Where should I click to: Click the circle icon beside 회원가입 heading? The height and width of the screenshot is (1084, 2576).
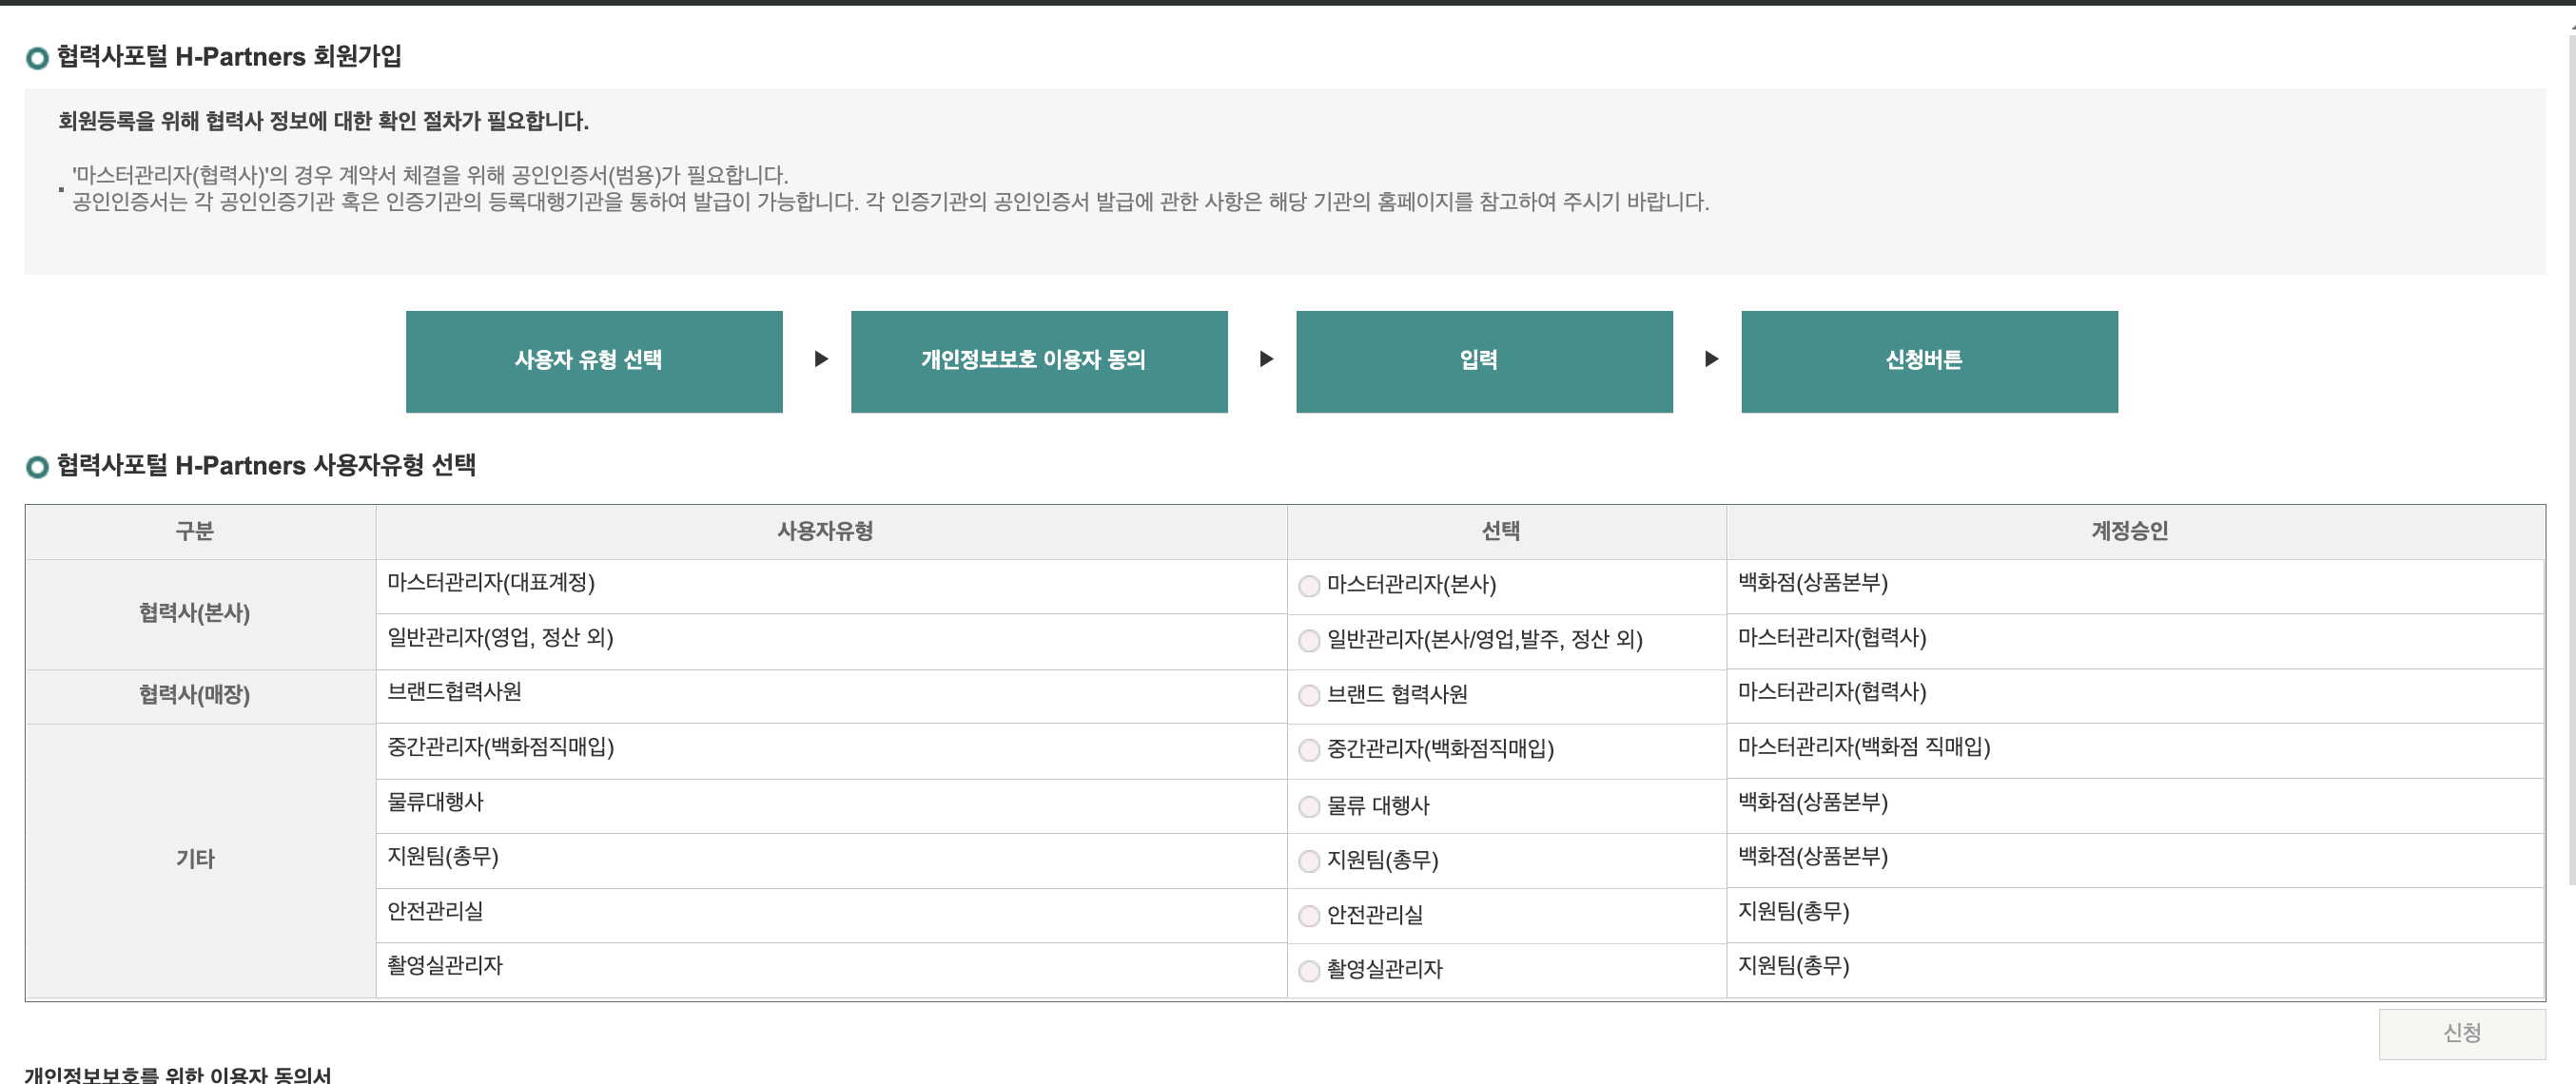pyautogui.click(x=37, y=57)
